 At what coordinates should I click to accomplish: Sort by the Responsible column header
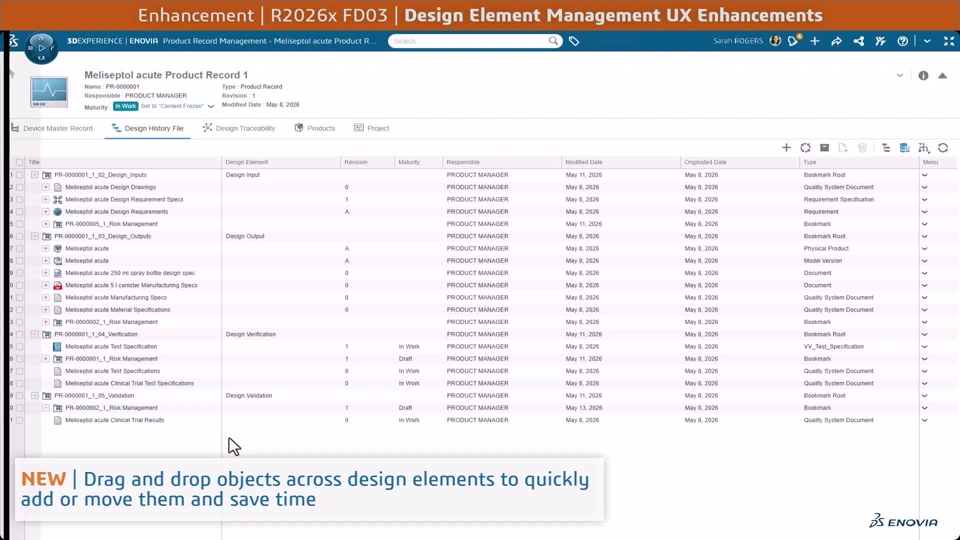[x=463, y=162]
